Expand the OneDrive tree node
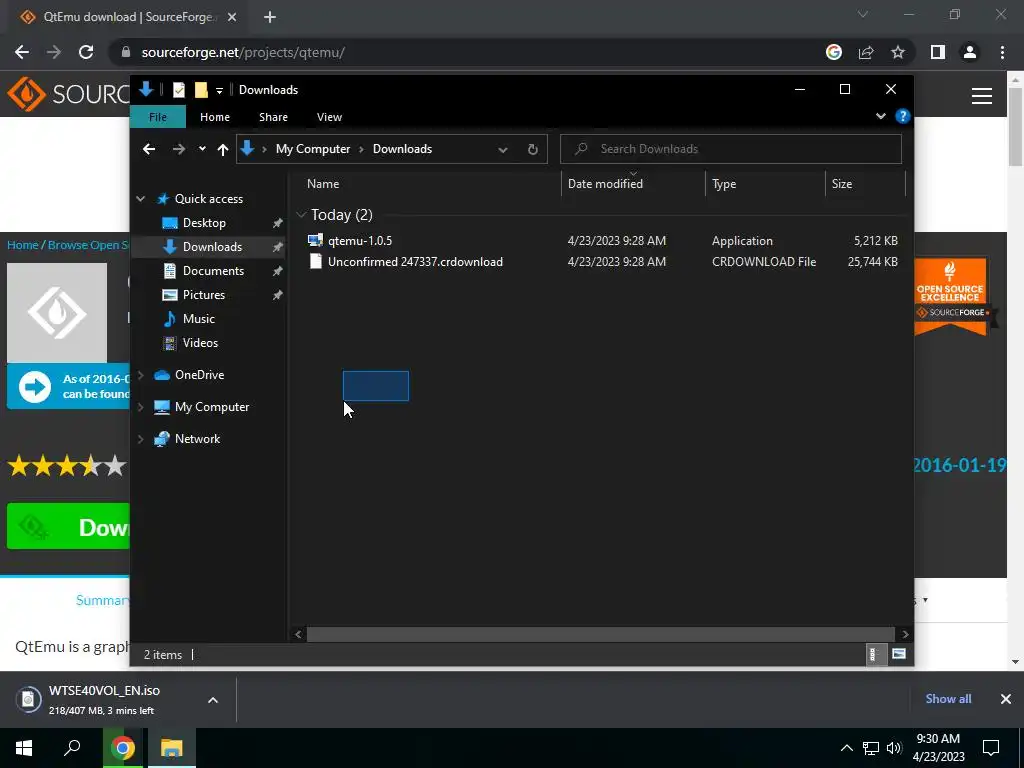The width and height of the screenshot is (1024, 768). [x=140, y=375]
